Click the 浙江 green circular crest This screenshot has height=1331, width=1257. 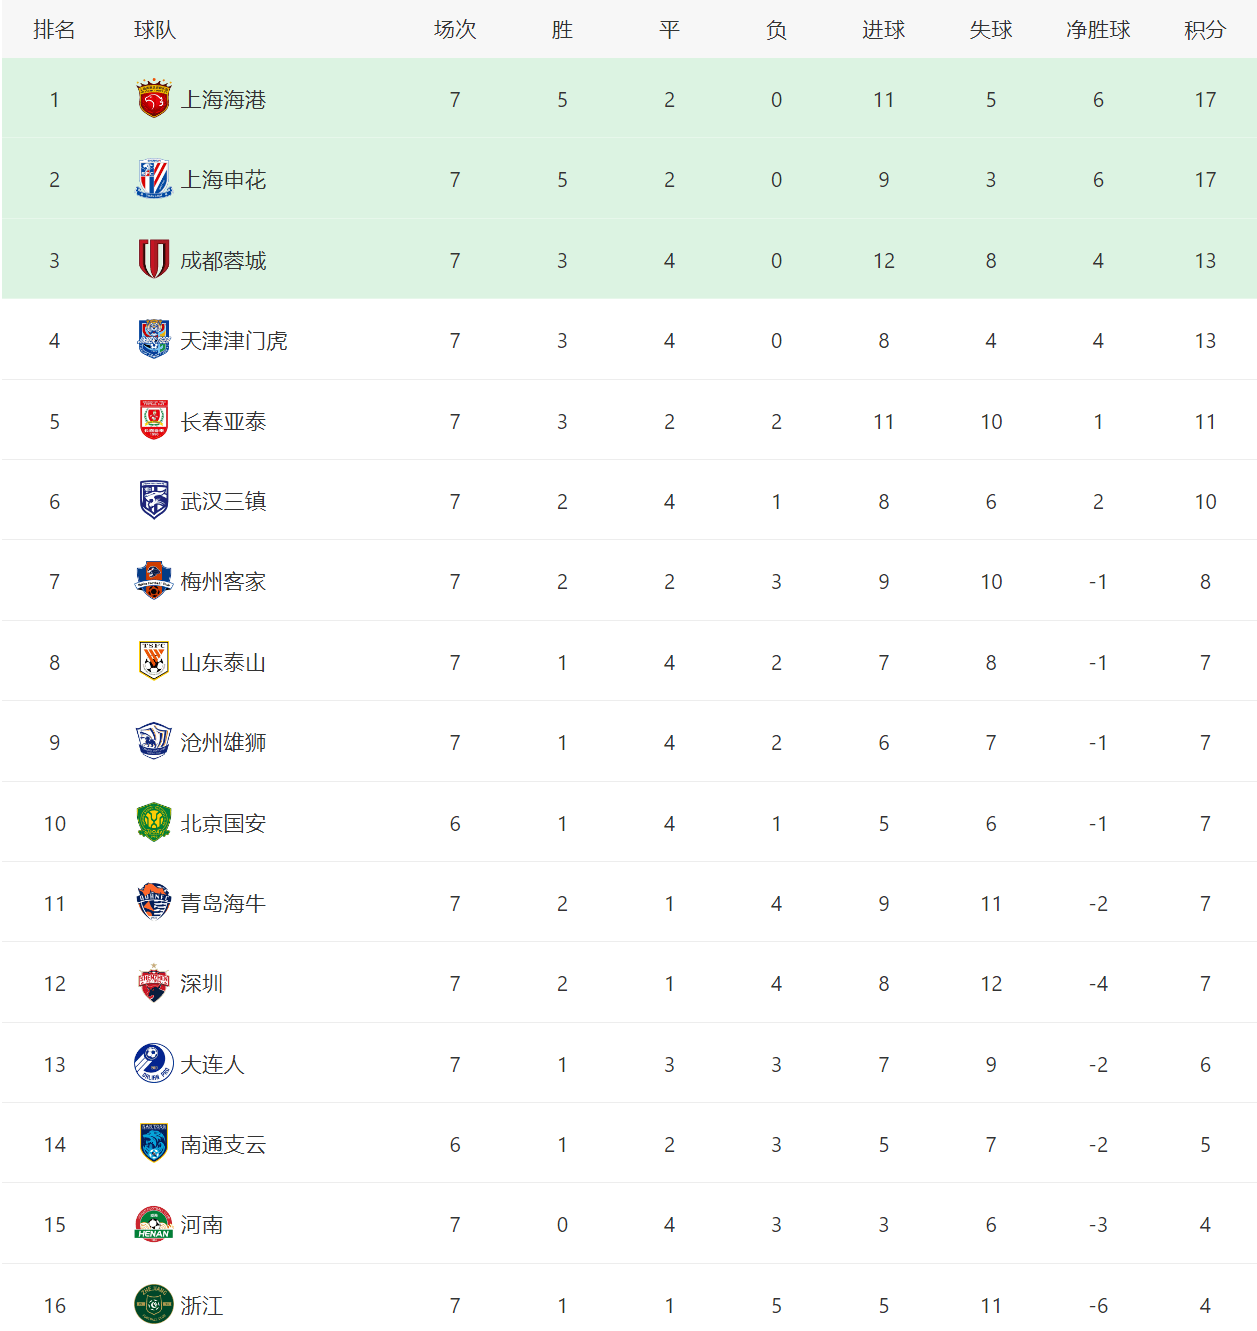coord(154,1305)
